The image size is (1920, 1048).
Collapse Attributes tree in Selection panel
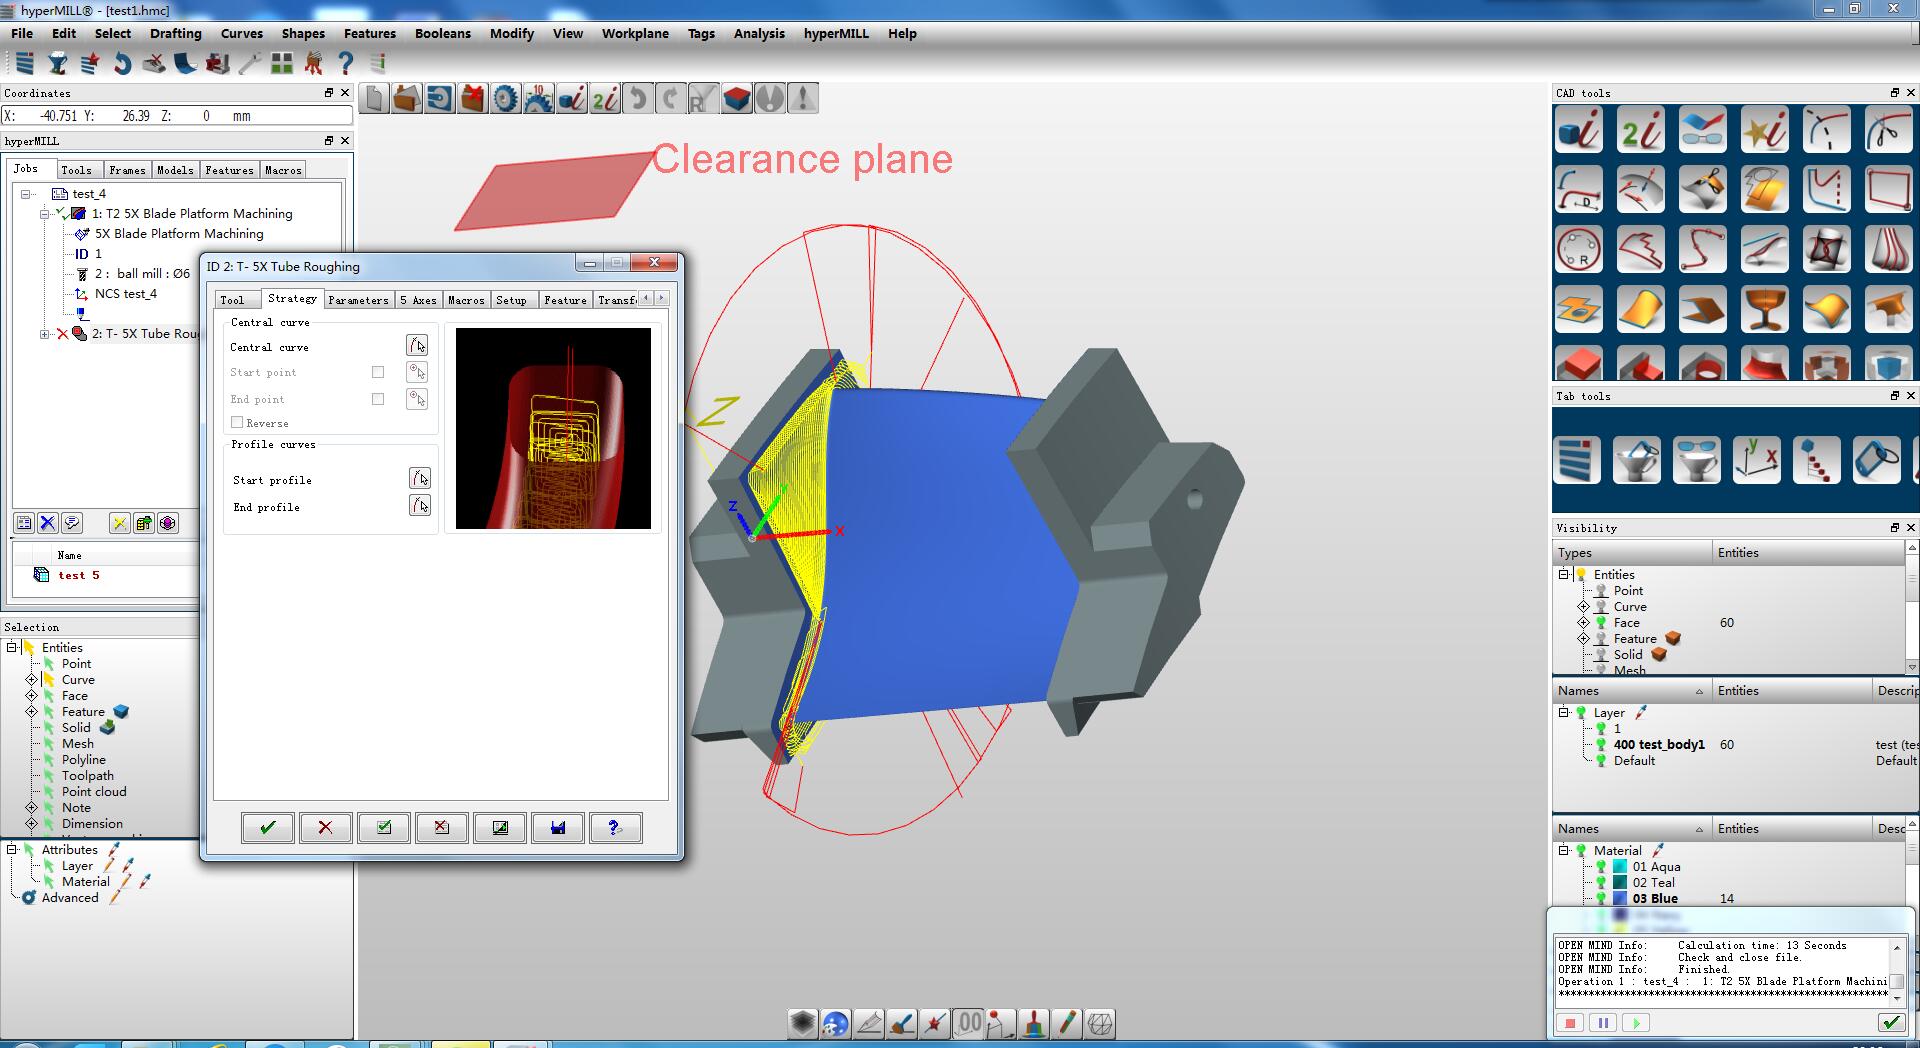tap(12, 850)
